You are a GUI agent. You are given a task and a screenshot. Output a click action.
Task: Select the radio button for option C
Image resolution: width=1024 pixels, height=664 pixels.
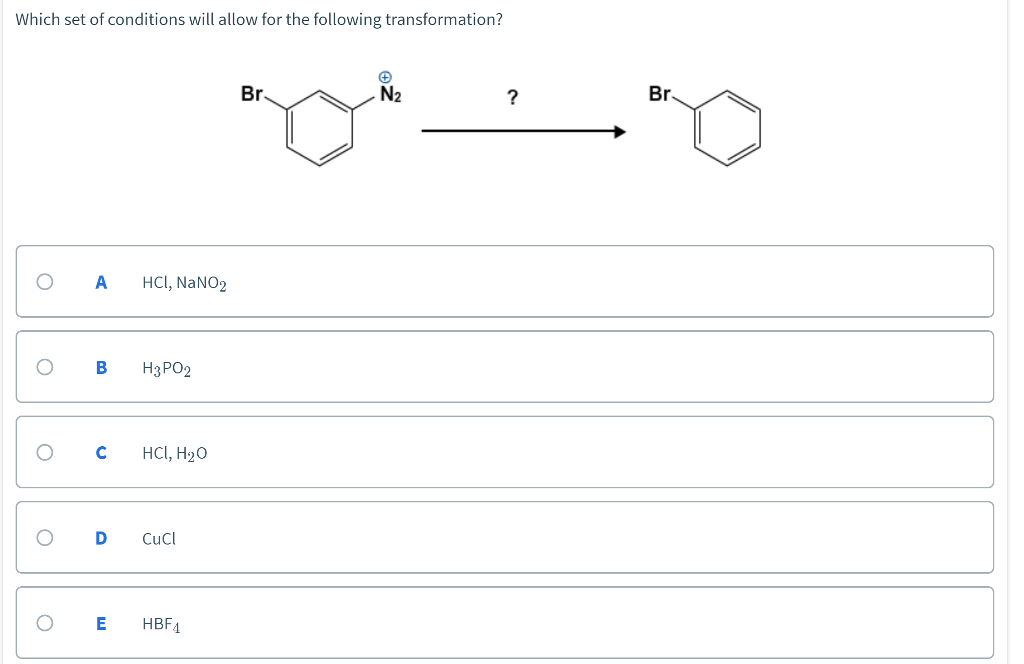coord(44,452)
